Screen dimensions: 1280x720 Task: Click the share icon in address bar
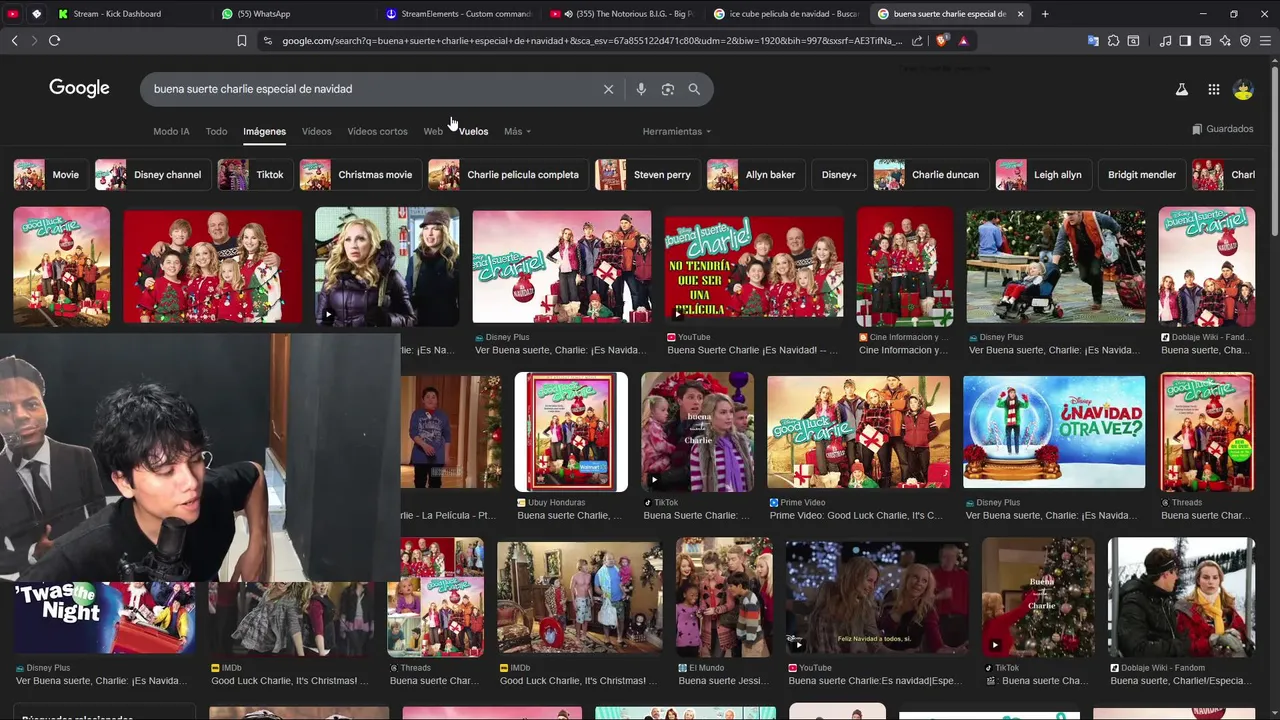(917, 41)
